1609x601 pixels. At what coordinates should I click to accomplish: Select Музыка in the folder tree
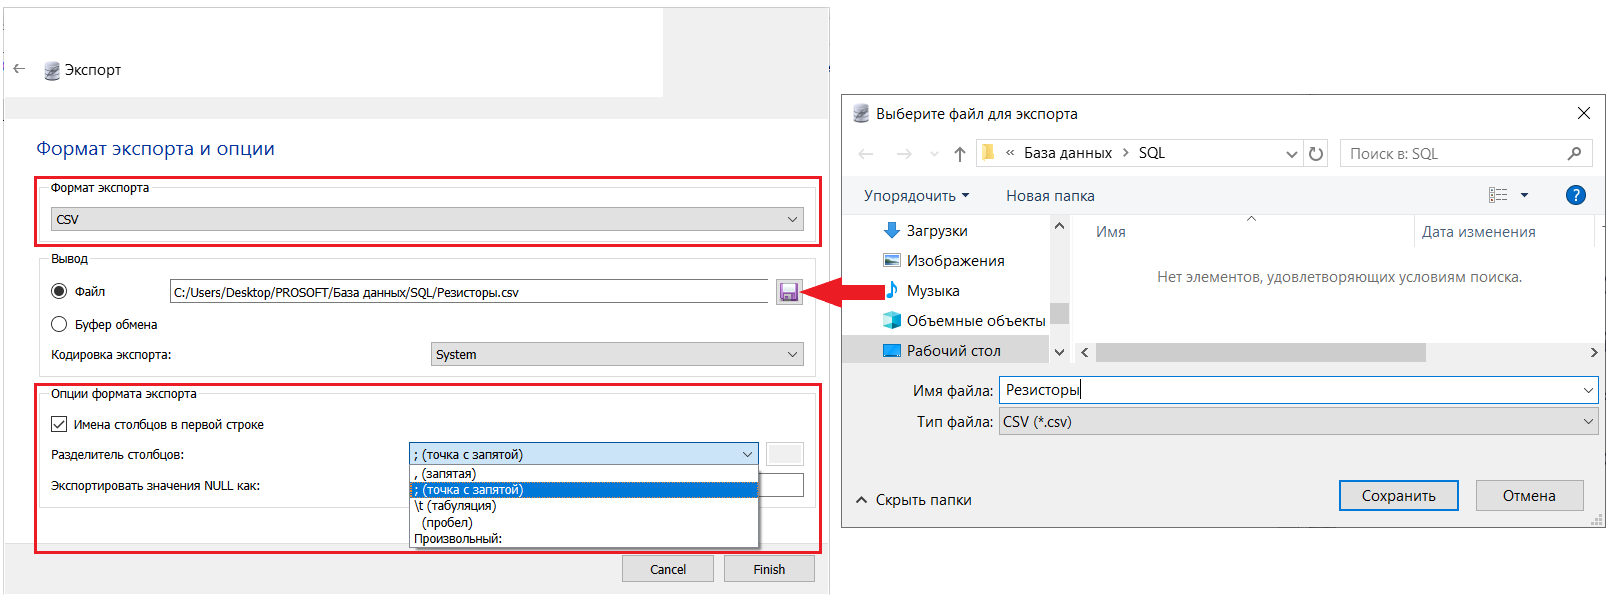(922, 290)
